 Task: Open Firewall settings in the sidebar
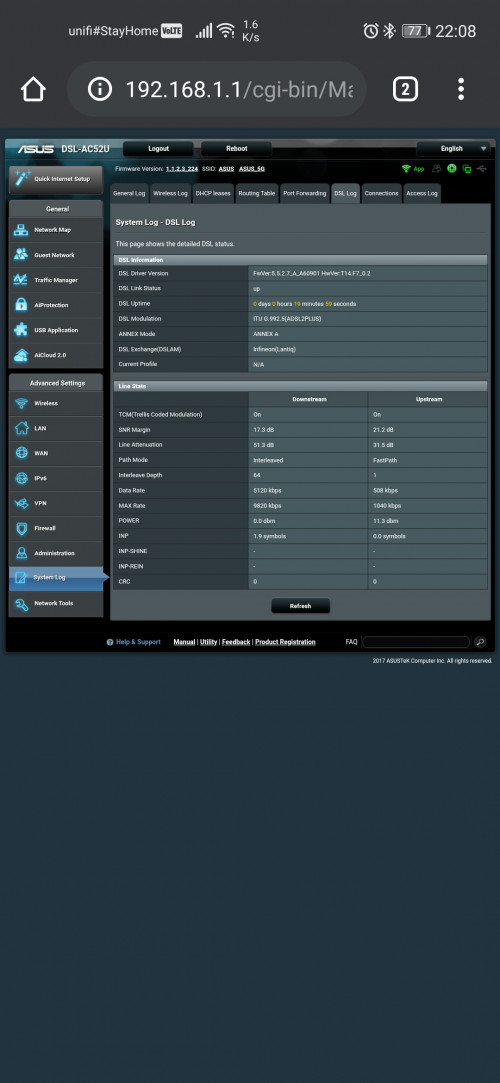pos(55,528)
